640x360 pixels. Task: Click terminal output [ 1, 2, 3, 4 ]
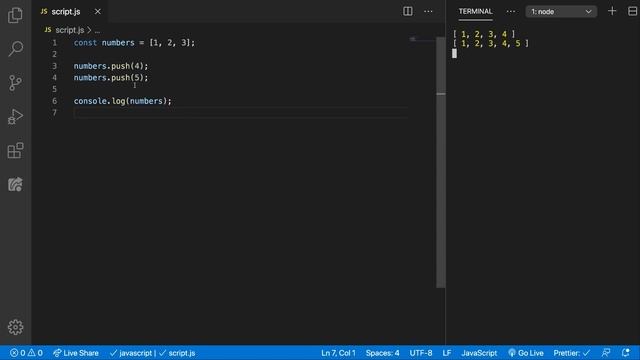point(484,34)
